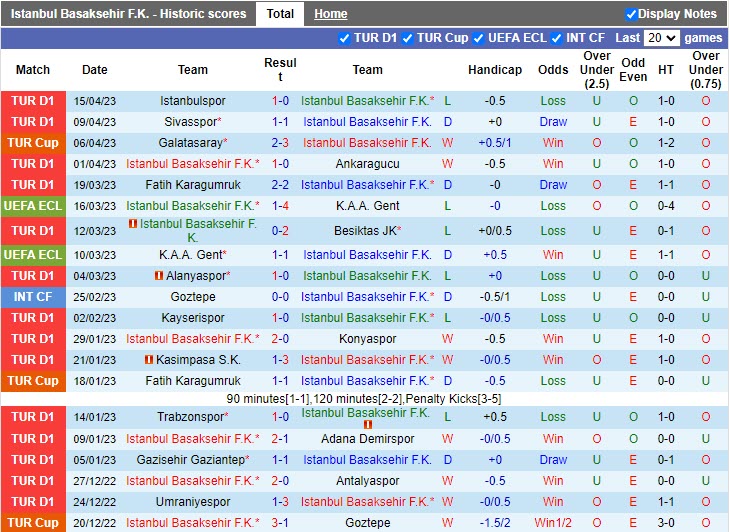Click red card icon in 12/03/23 Besiktas row

click(133, 224)
